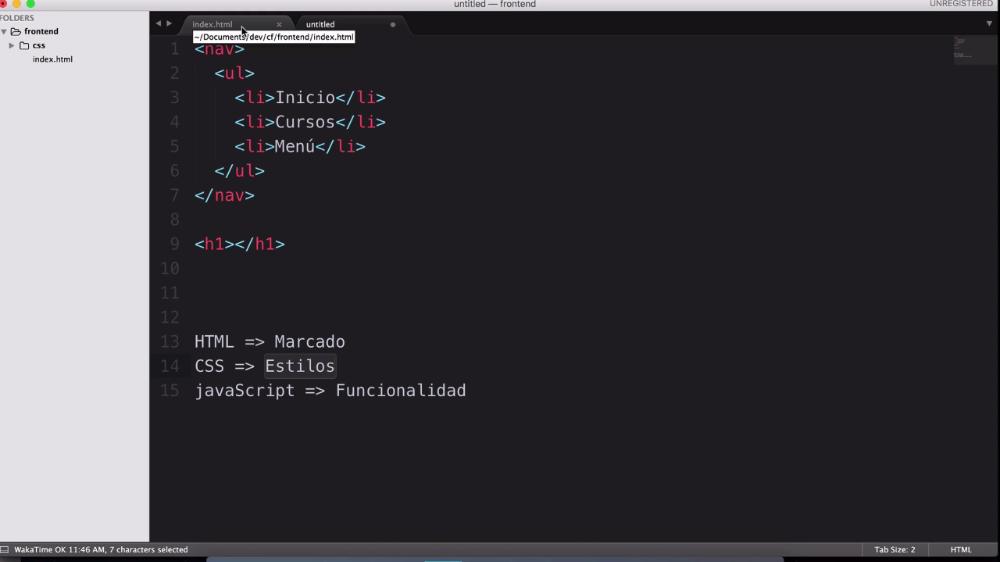Expand the css folder
The image size is (1000, 562).
coord(11,45)
